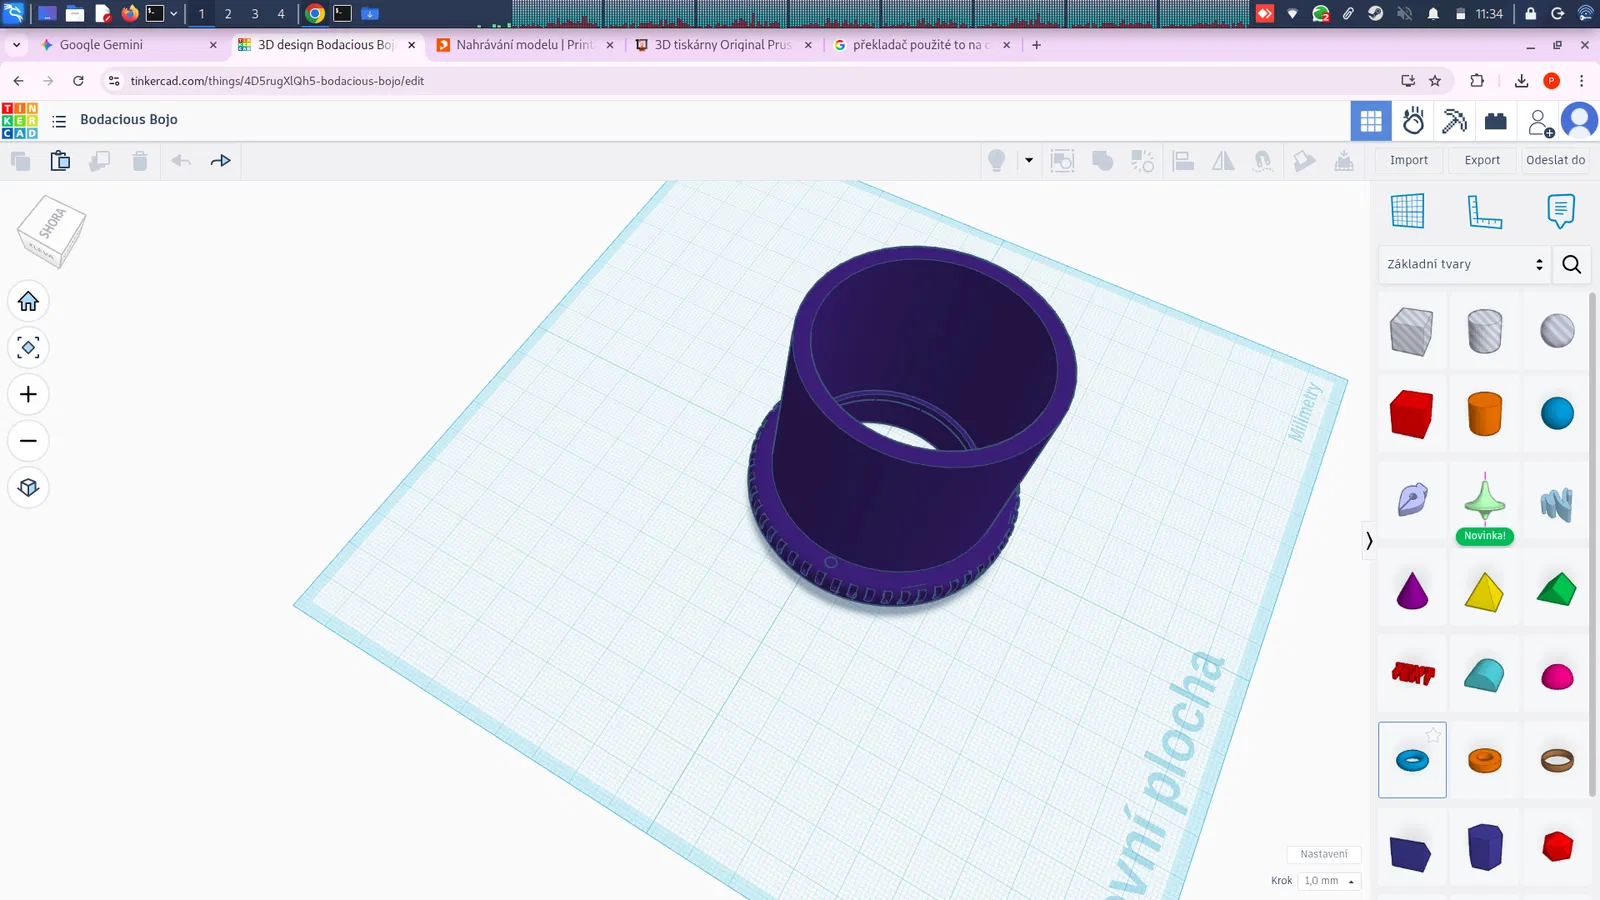The height and width of the screenshot is (900, 1600).
Task: Switch to the překladač tab
Action: click(x=921, y=45)
